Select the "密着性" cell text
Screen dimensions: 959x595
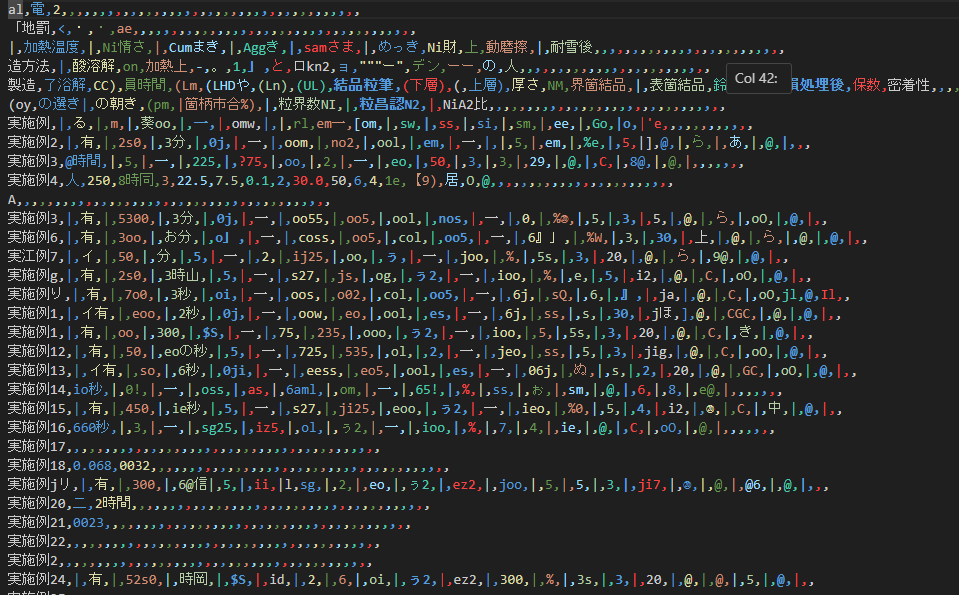[909, 85]
